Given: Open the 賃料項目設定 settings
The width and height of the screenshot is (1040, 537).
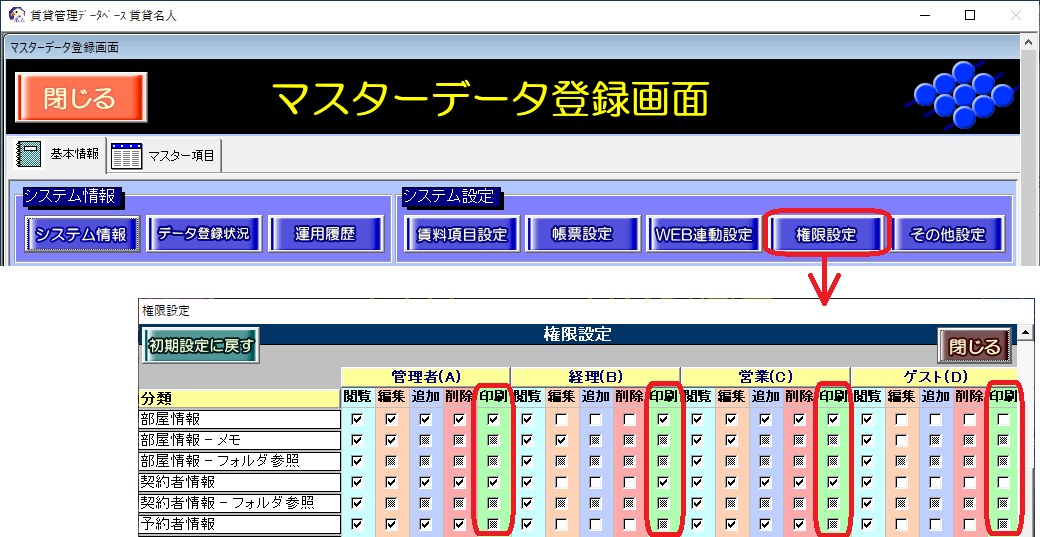Looking at the screenshot, I should (462, 235).
